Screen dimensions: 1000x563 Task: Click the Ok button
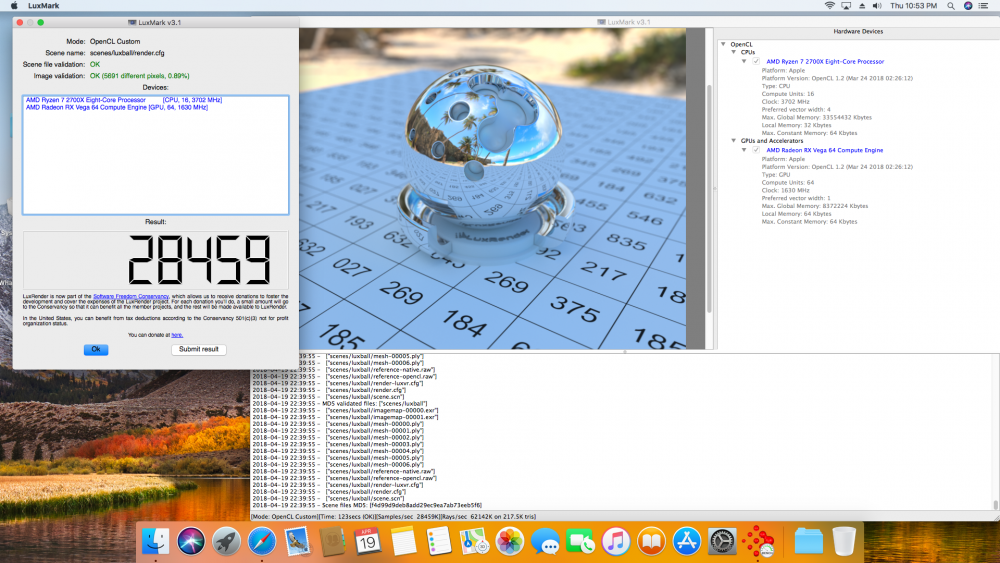(x=96, y=349)
